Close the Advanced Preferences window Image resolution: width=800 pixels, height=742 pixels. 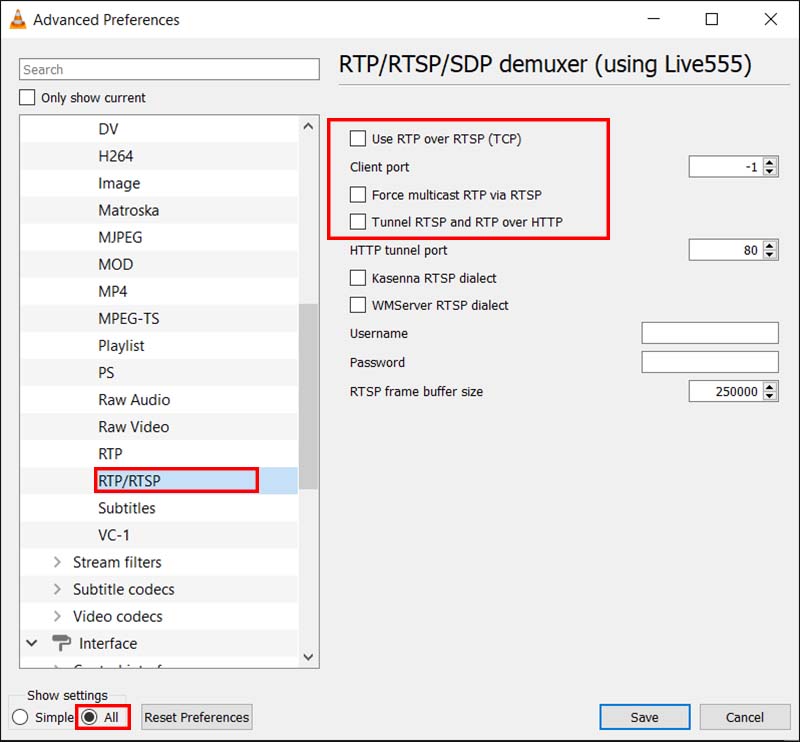[770, 19]
